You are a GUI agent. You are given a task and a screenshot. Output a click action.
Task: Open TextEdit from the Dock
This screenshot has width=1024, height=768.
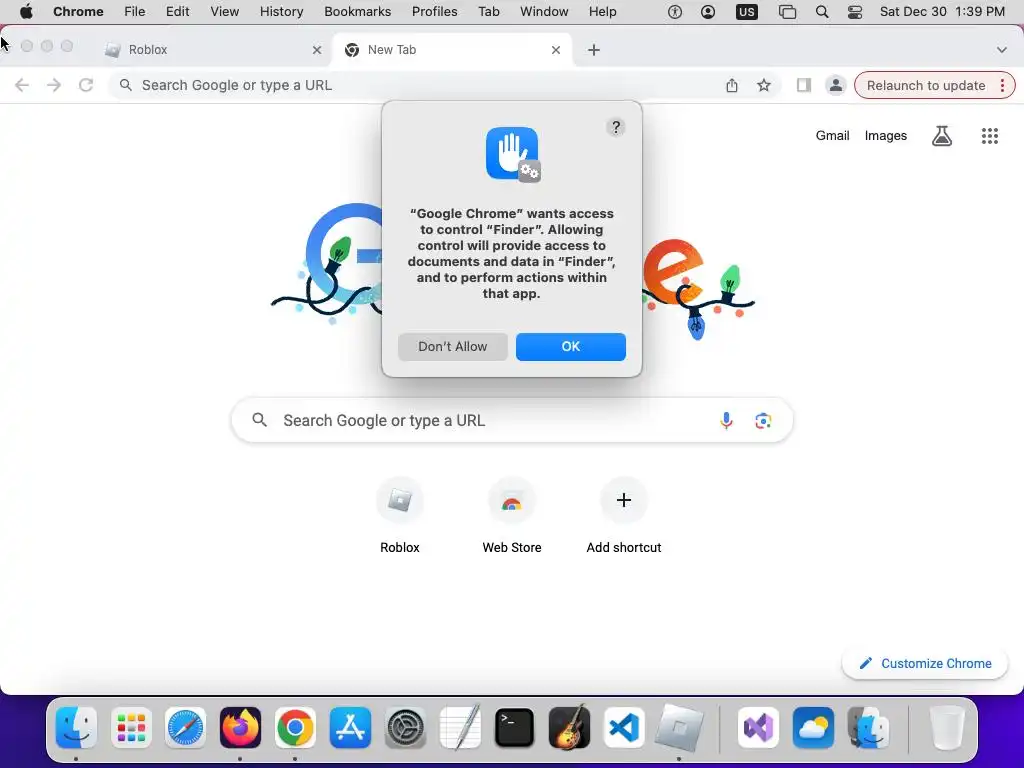460,727
